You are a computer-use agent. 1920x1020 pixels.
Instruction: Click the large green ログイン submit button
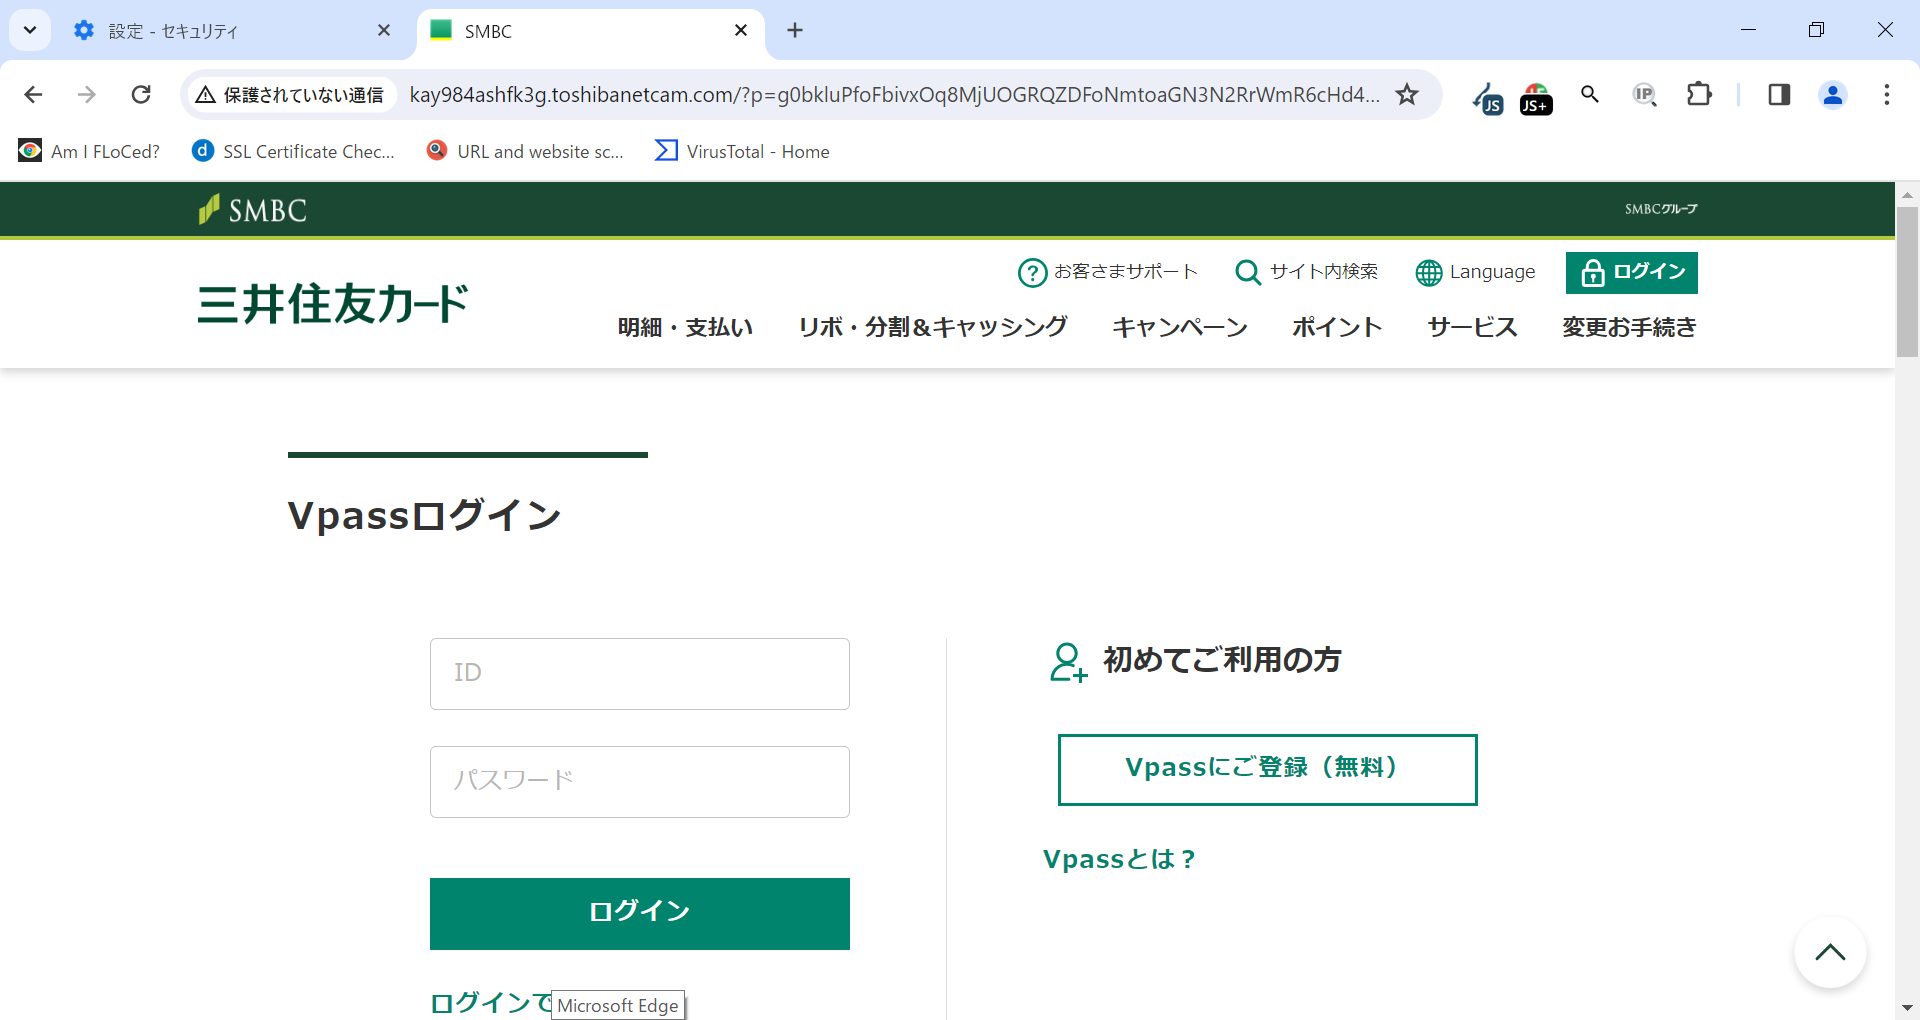640,914
